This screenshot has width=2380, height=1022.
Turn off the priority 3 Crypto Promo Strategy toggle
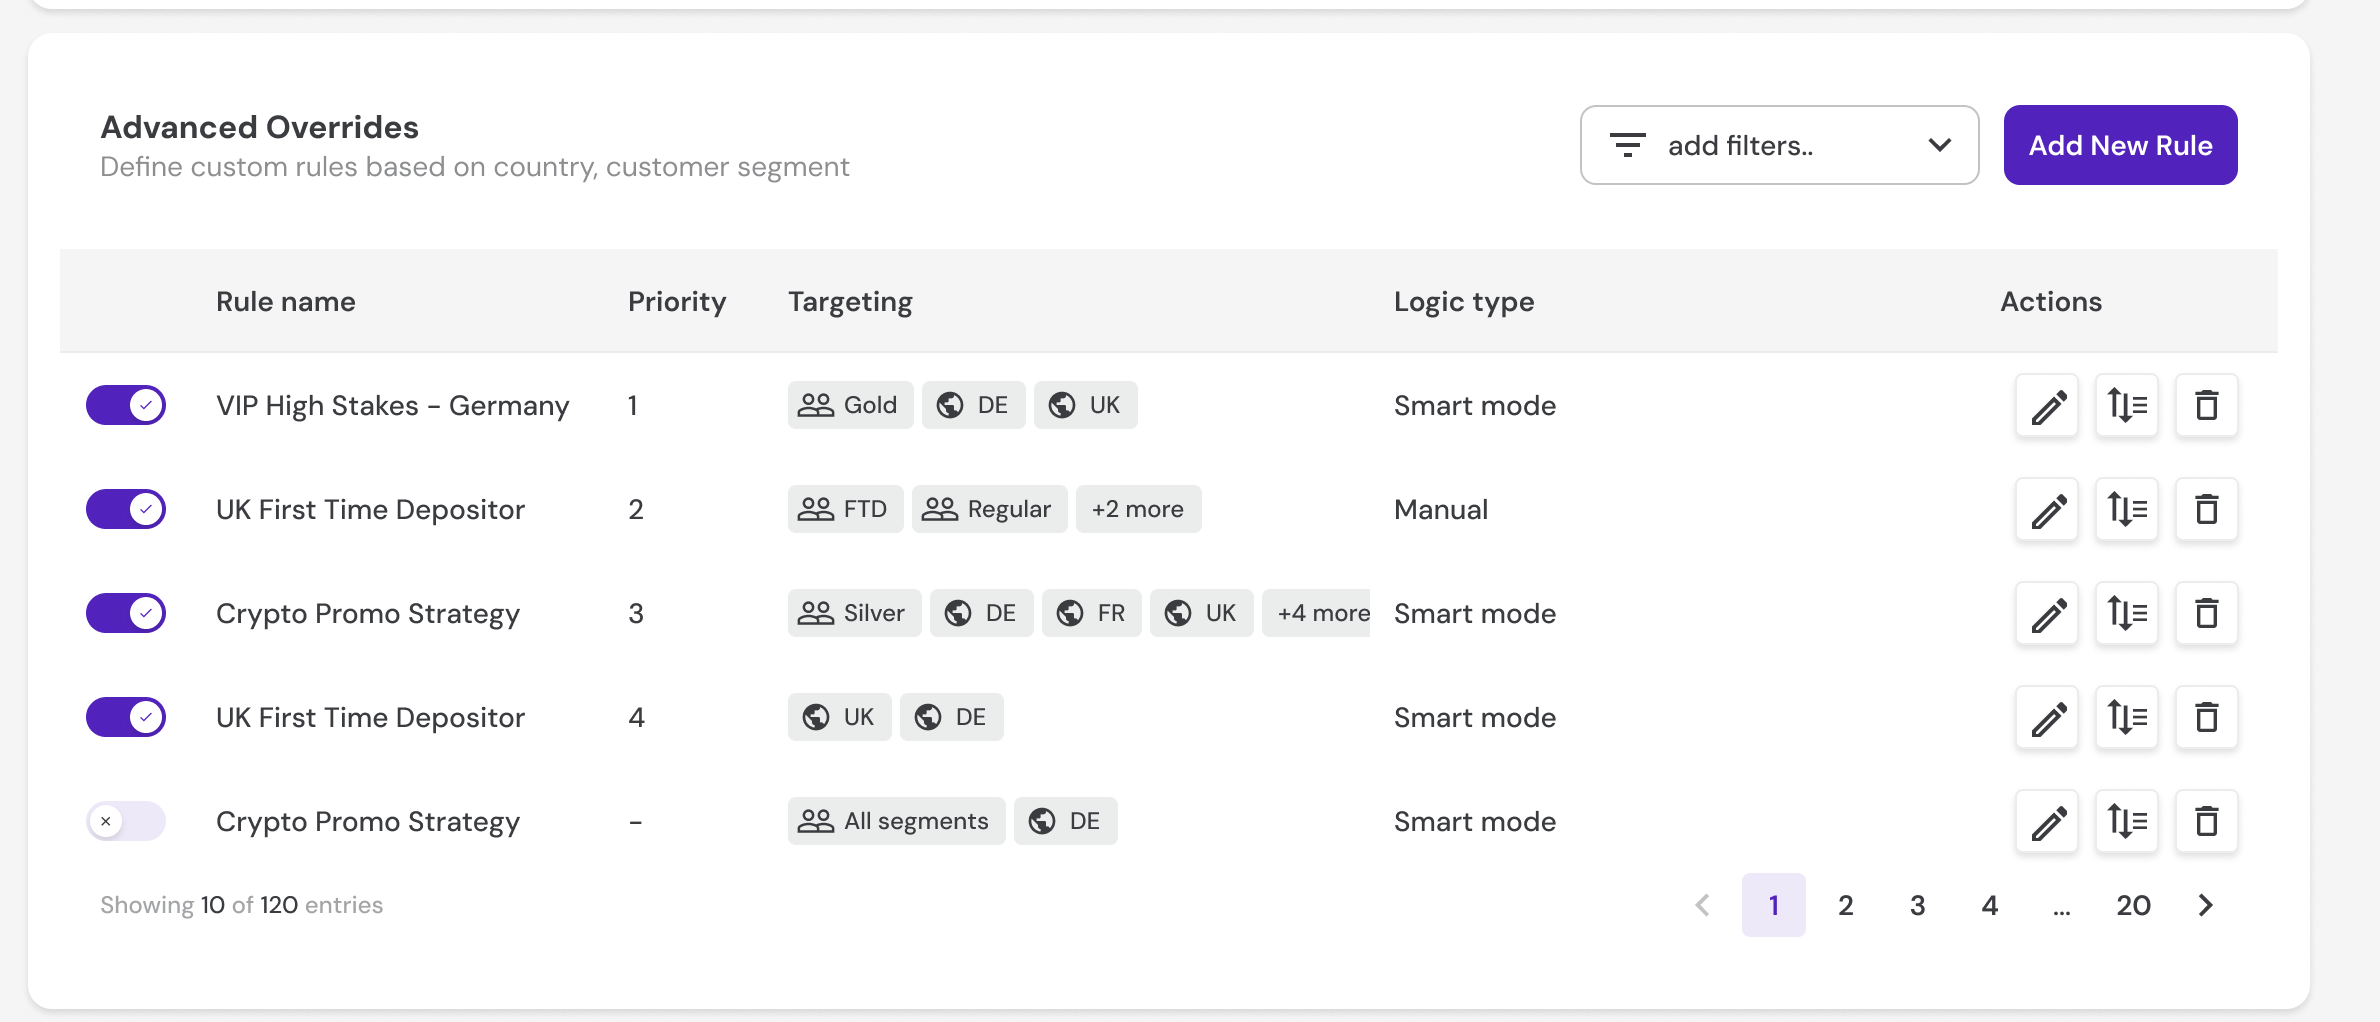pos(126,613)
